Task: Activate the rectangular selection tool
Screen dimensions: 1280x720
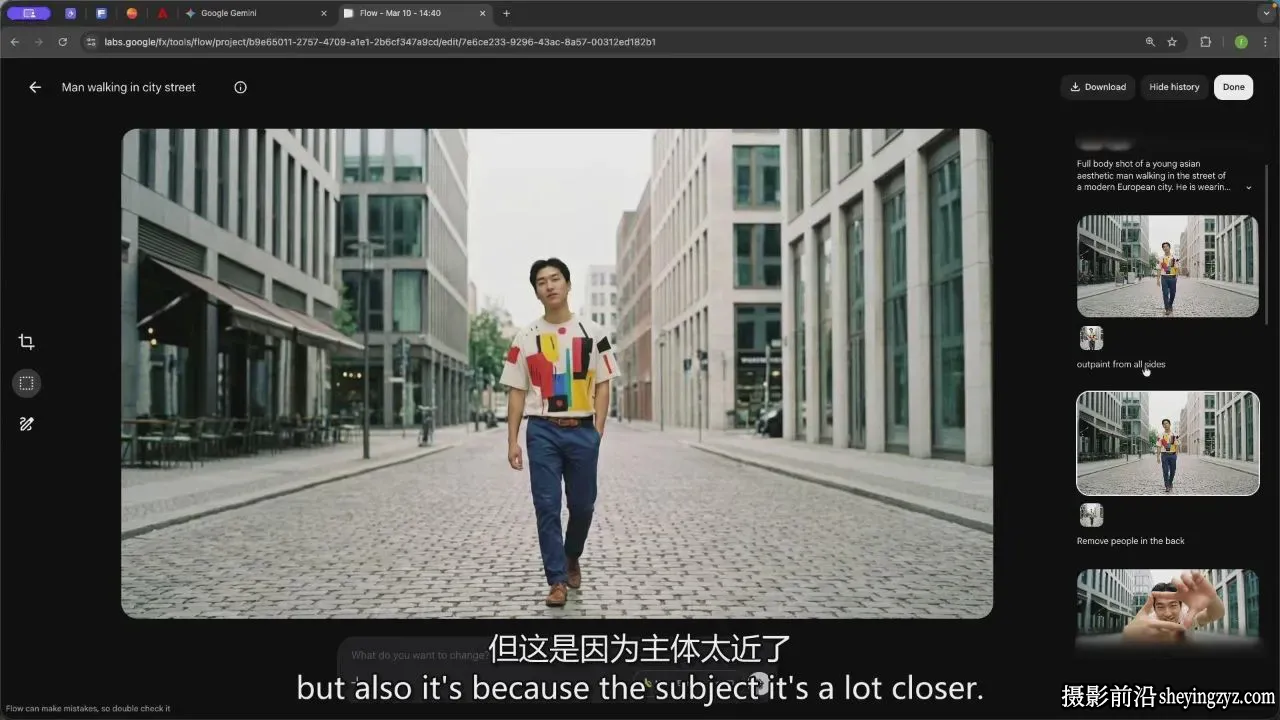Action: pos(27,383)
